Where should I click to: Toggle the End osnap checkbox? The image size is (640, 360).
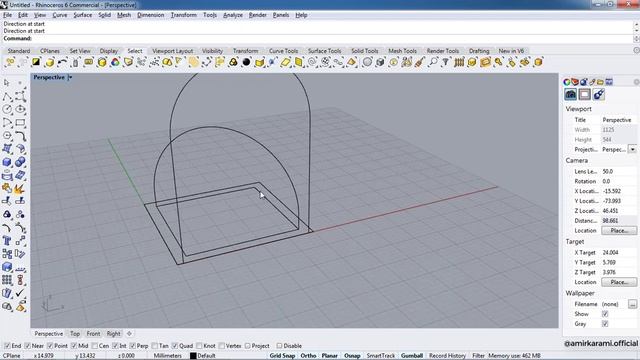point(7,346)
